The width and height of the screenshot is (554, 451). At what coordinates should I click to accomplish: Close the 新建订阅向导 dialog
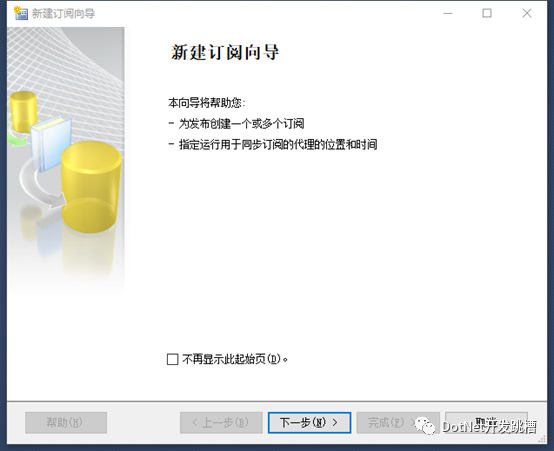pyautogui.click(x=527, y=13)
